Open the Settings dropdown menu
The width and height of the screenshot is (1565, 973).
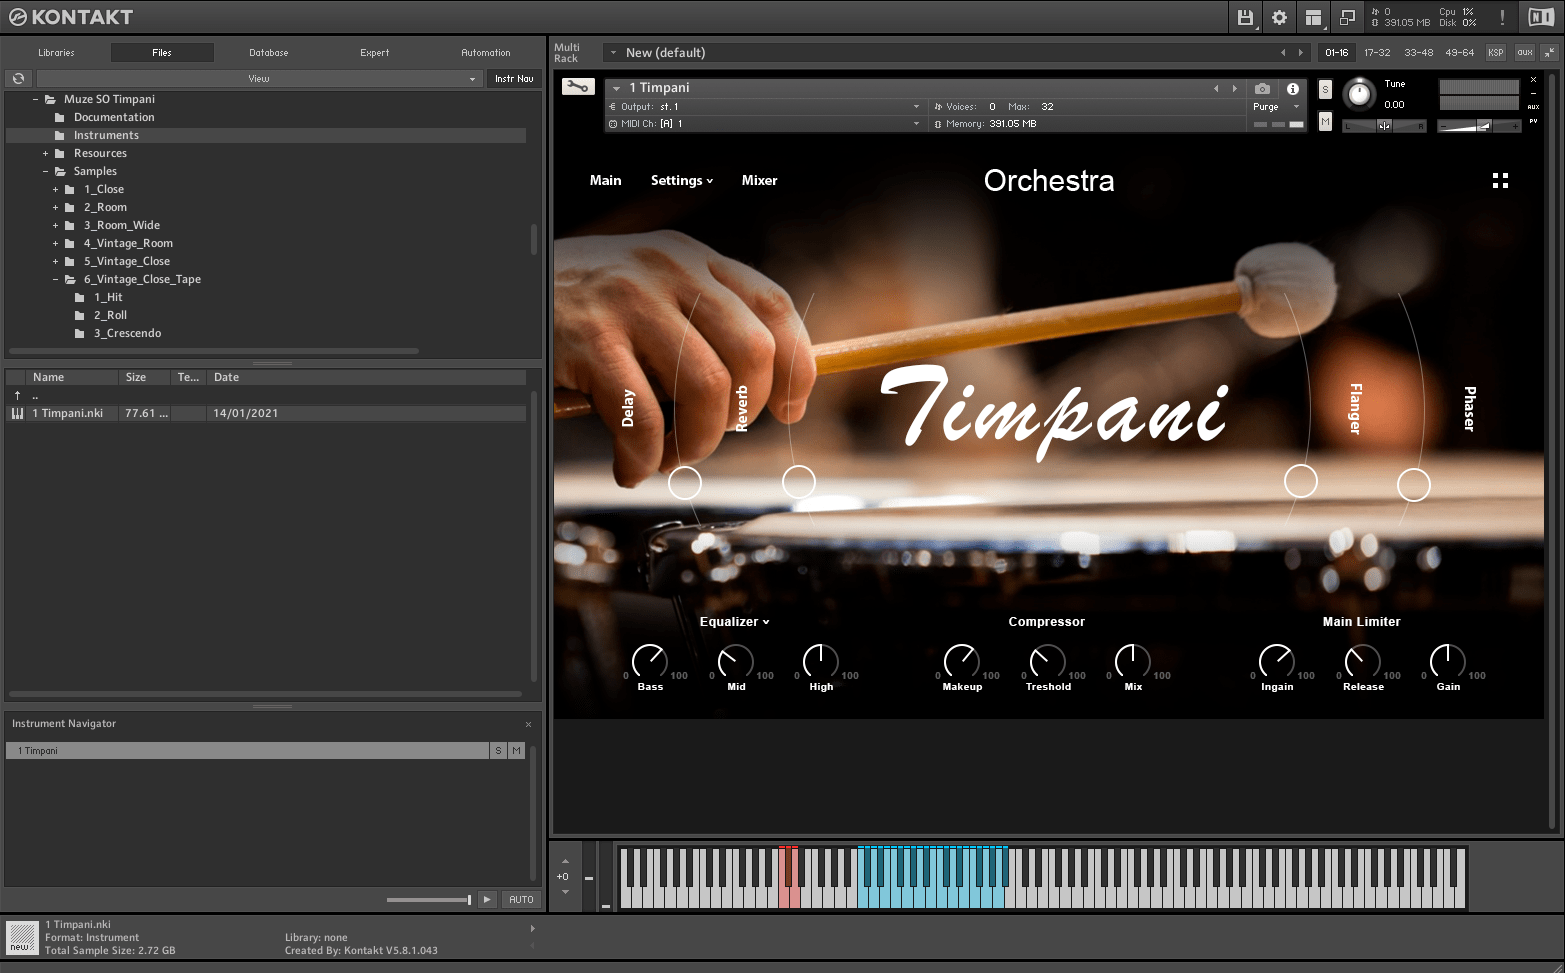tap(682, 180)
